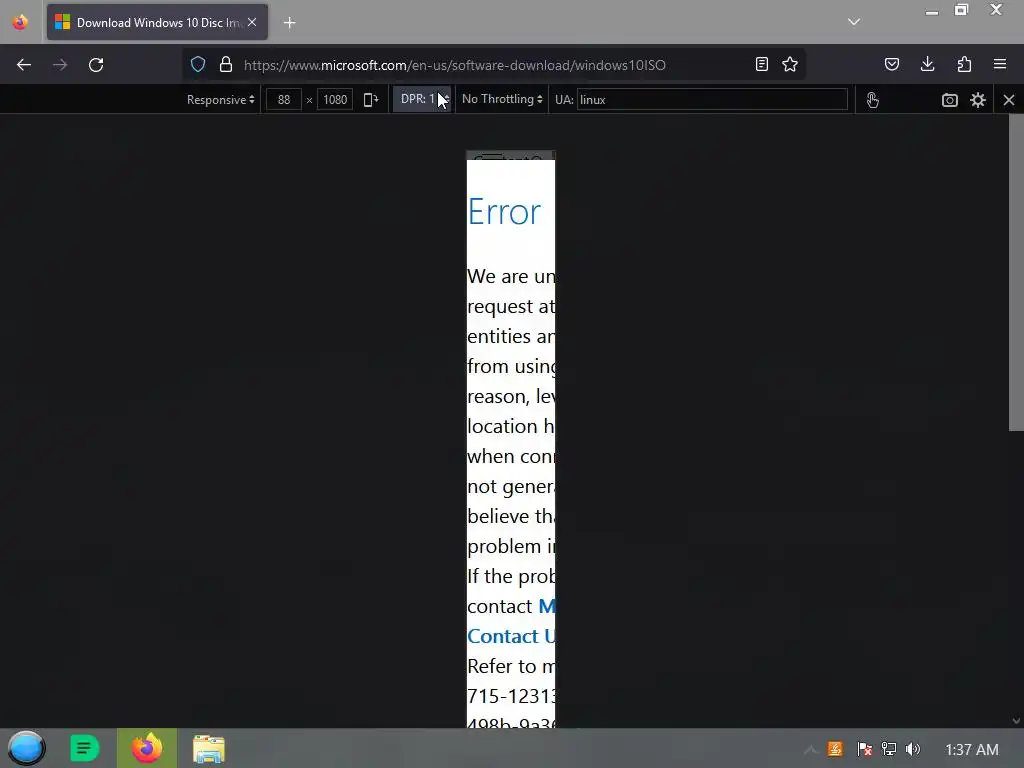This screenshot has height=768, width=1024.
Task: Bookmark this page with the star
Action: coord(790,64)
